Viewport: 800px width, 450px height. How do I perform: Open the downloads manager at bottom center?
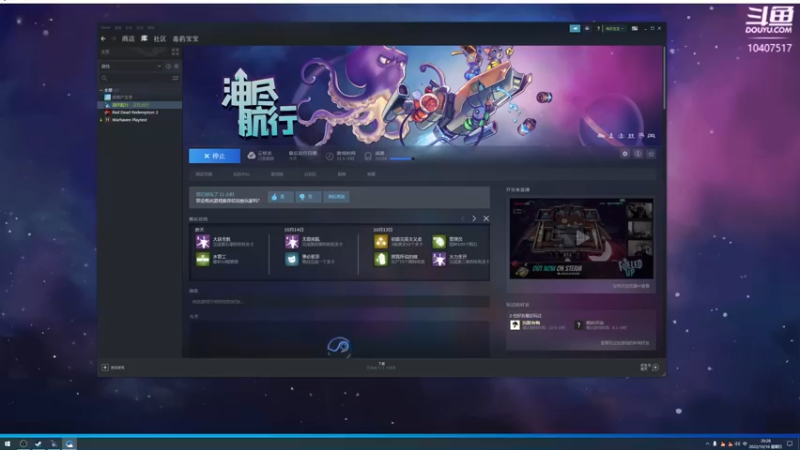(381, 365)
